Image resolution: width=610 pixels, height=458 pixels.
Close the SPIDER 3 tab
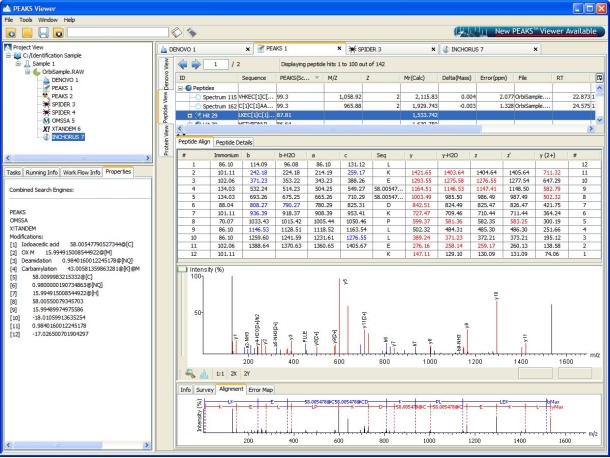(x=433, y=49)
